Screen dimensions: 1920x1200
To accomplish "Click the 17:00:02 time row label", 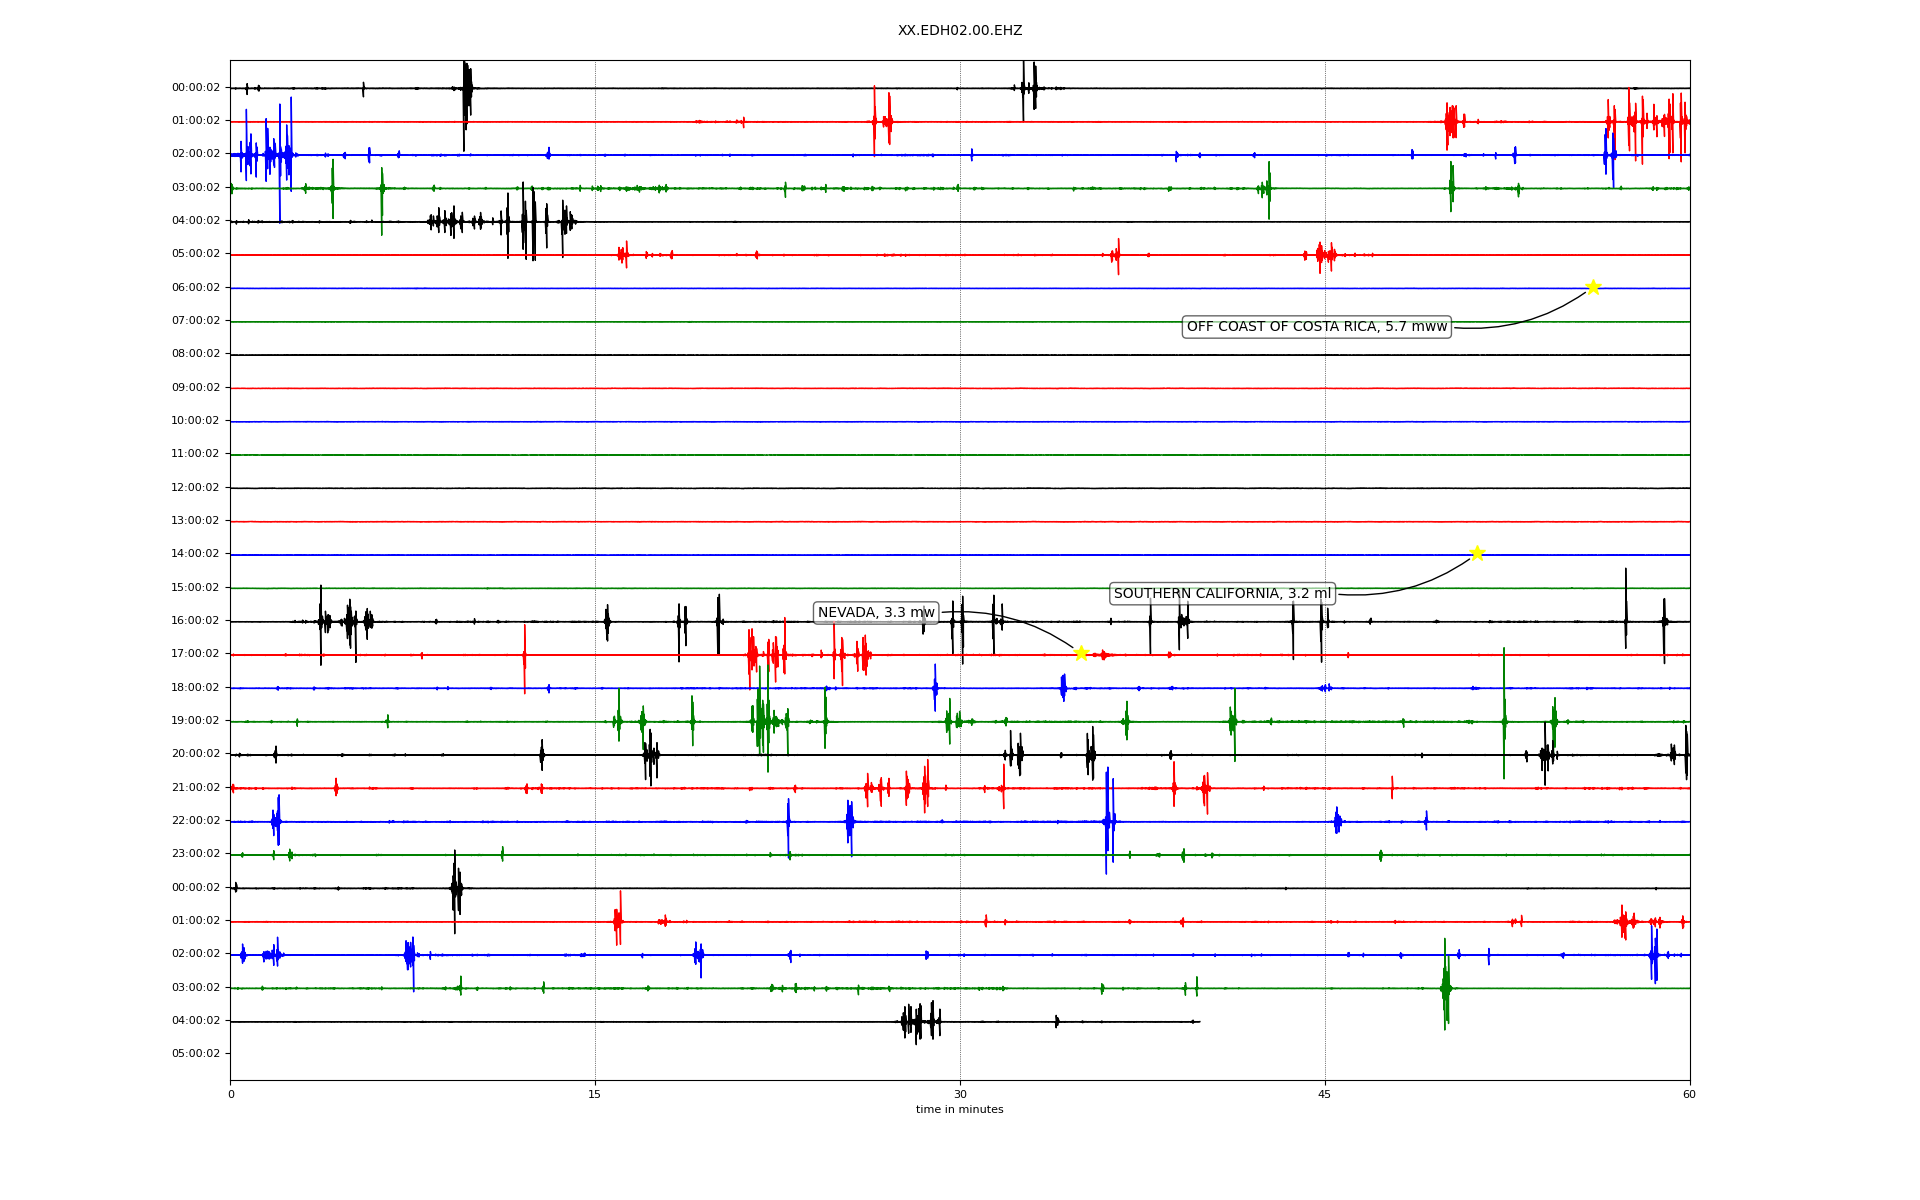I will [x=196, y=654].
